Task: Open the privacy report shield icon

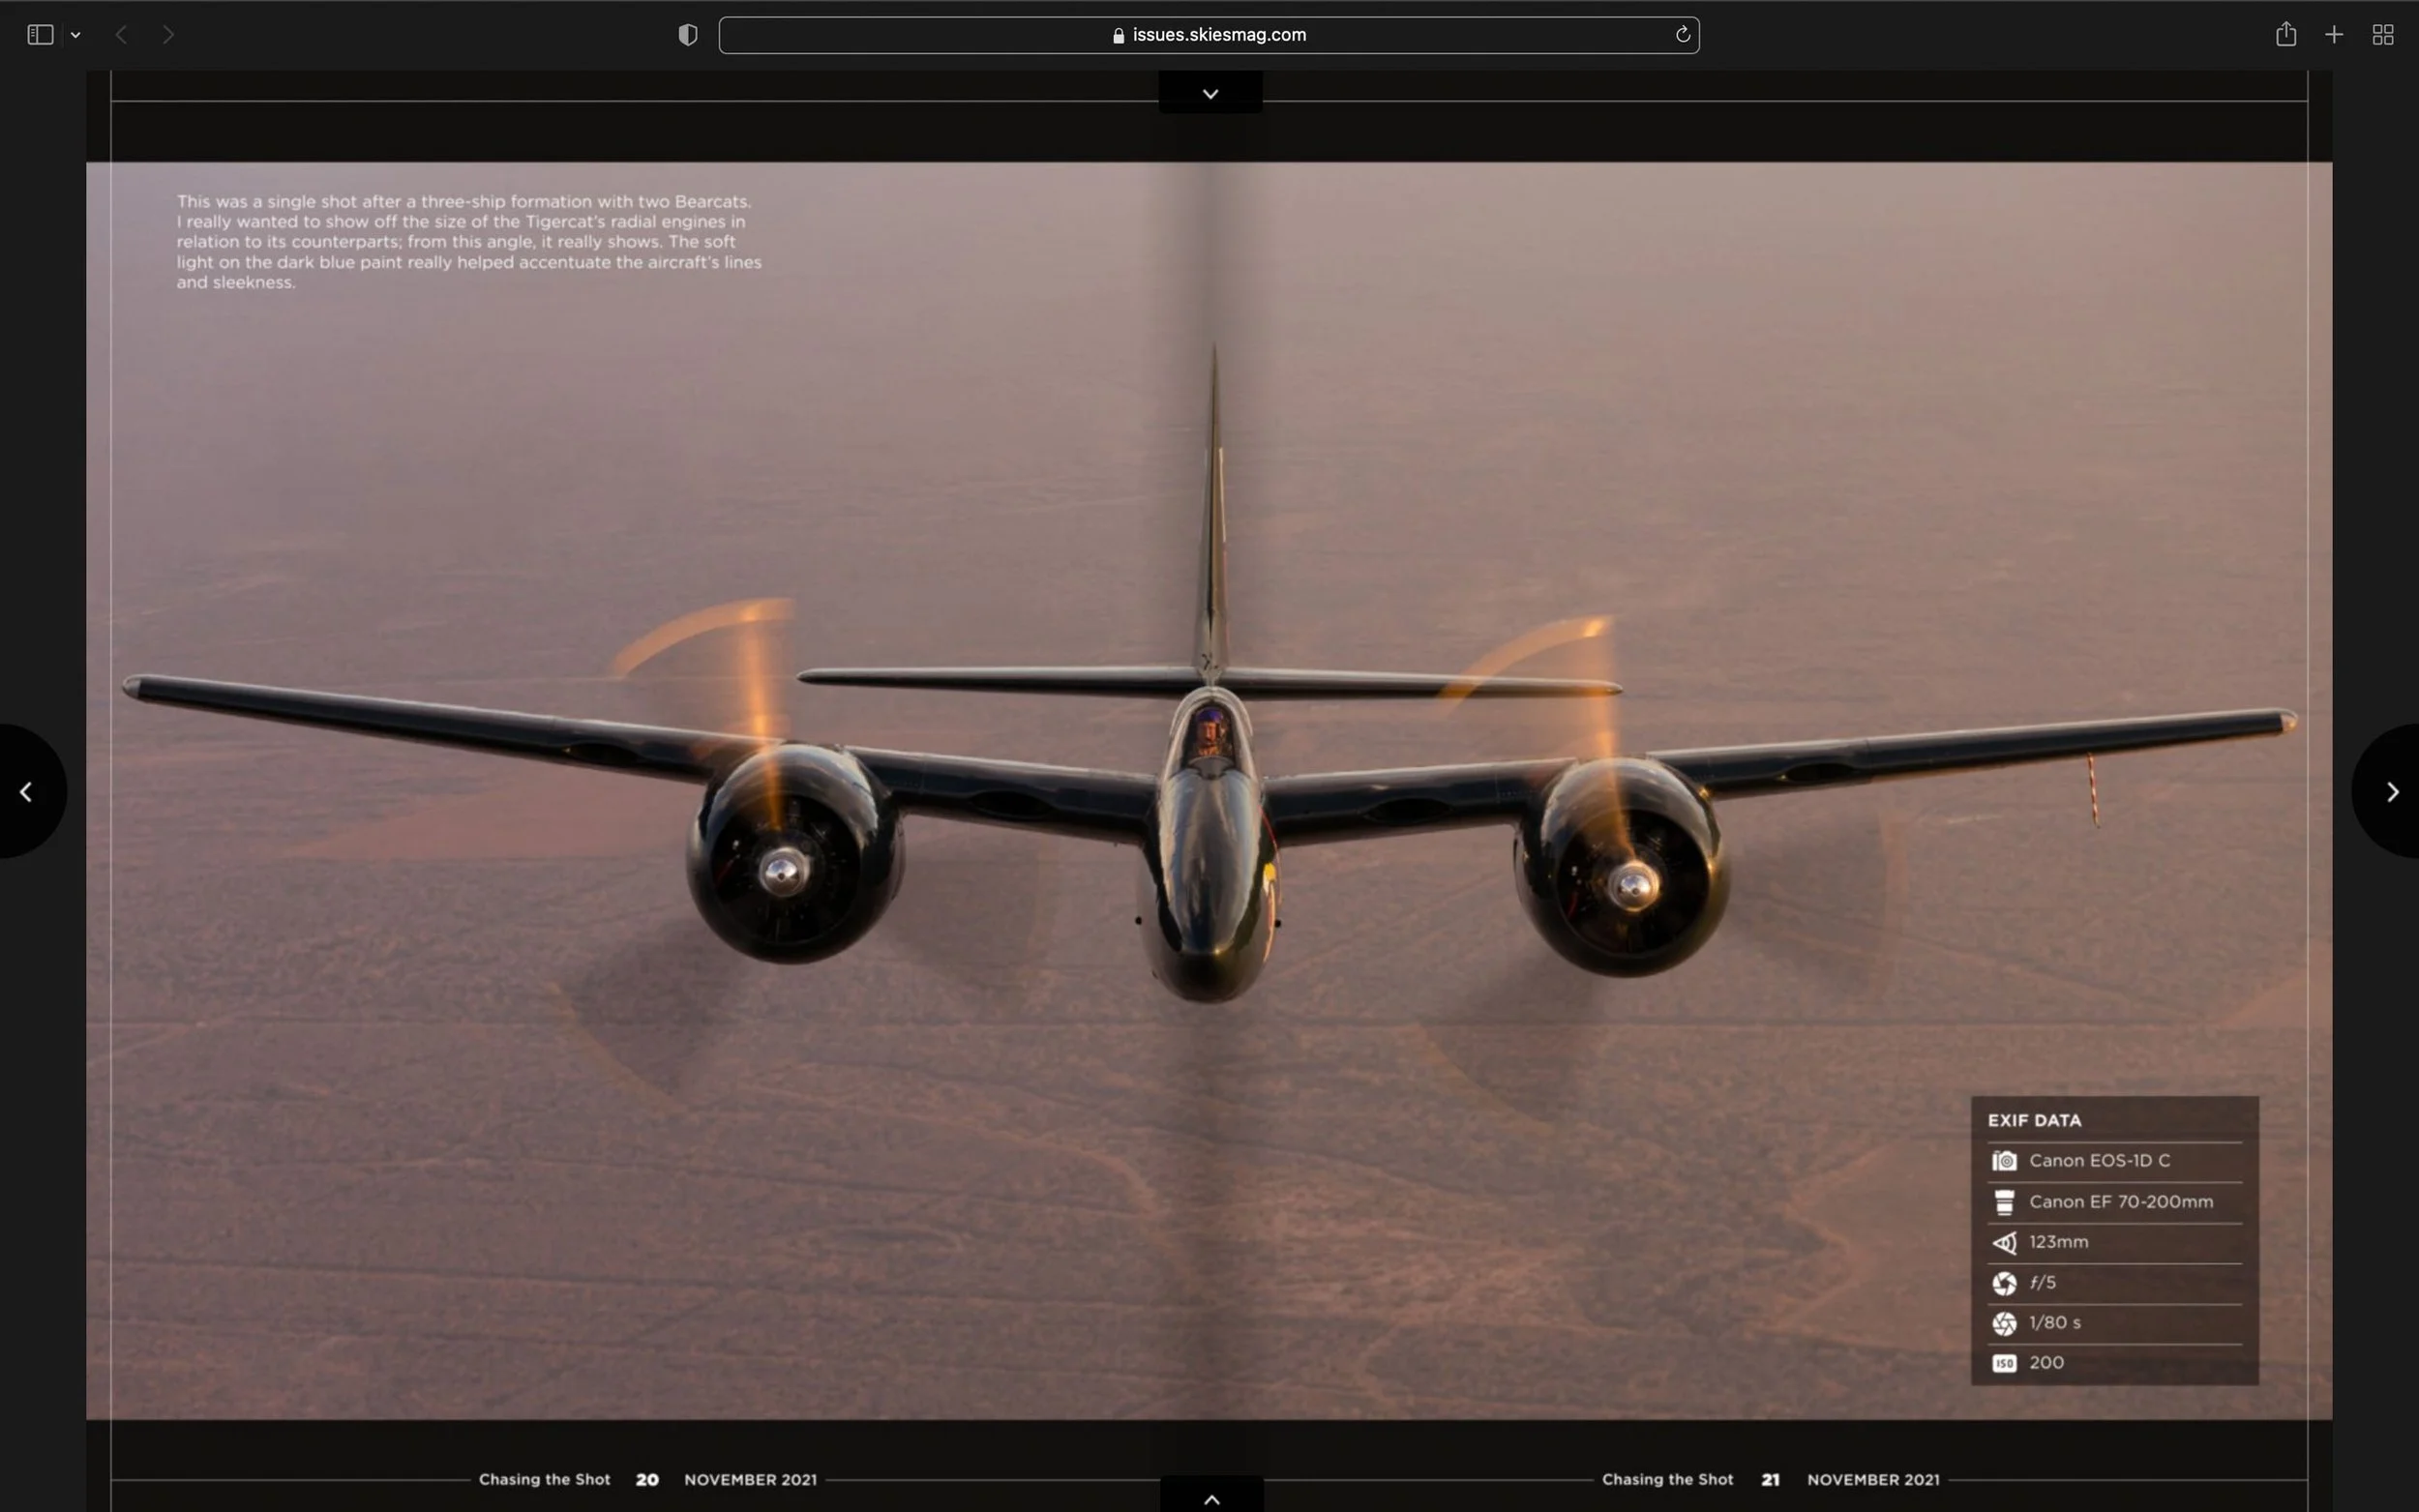Action: point(687,35)
